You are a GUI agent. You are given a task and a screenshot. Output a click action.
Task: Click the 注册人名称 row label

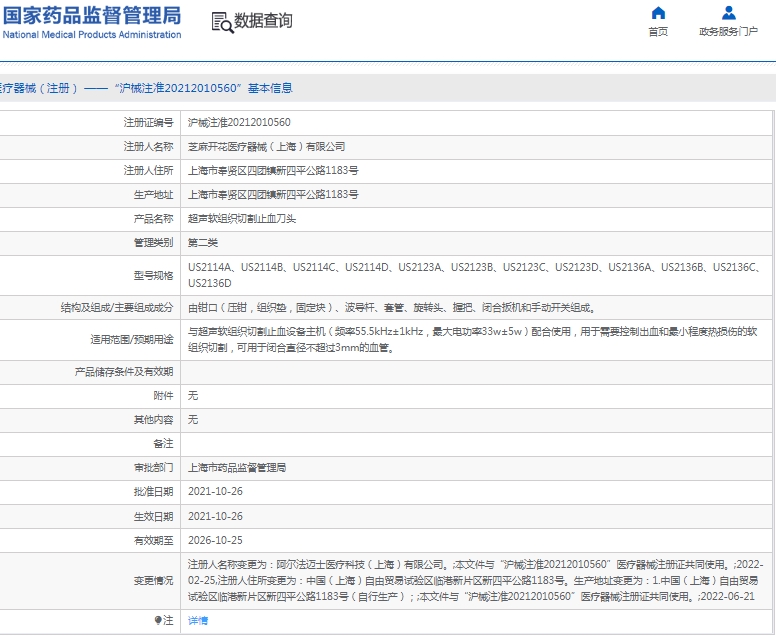148,147
